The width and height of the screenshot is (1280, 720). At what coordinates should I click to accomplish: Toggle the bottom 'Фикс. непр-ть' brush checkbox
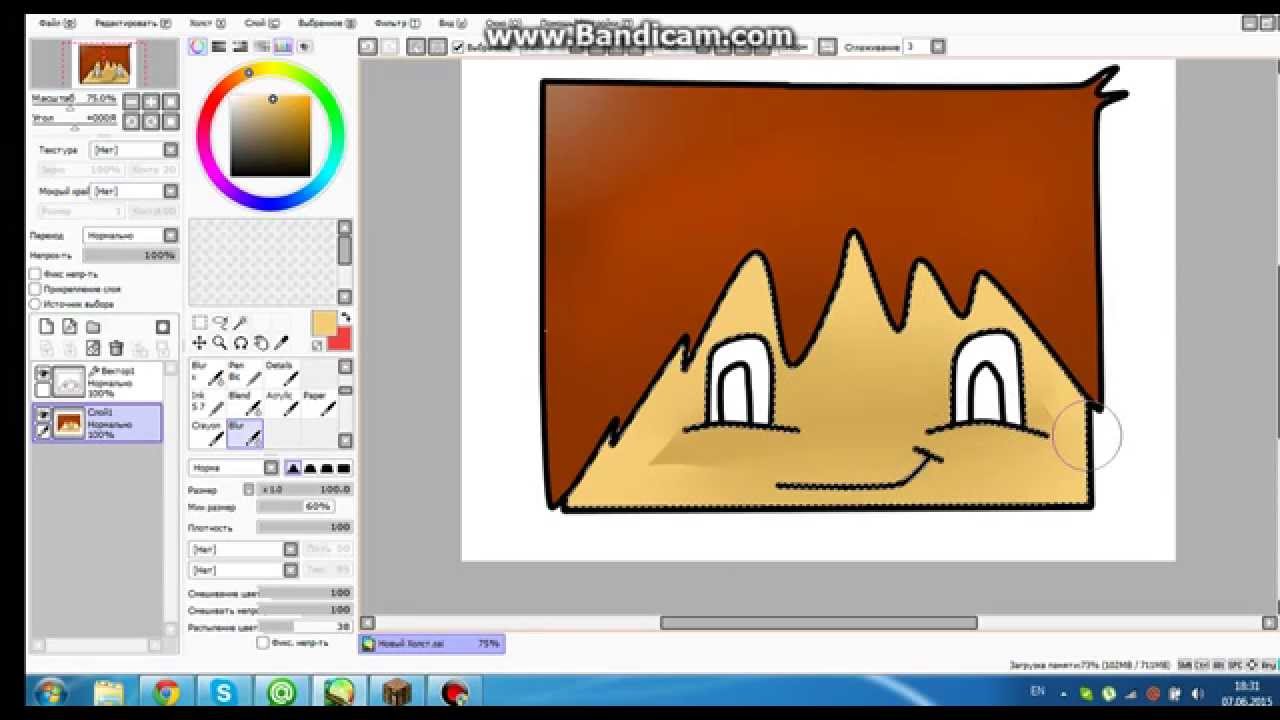(263, 643)
